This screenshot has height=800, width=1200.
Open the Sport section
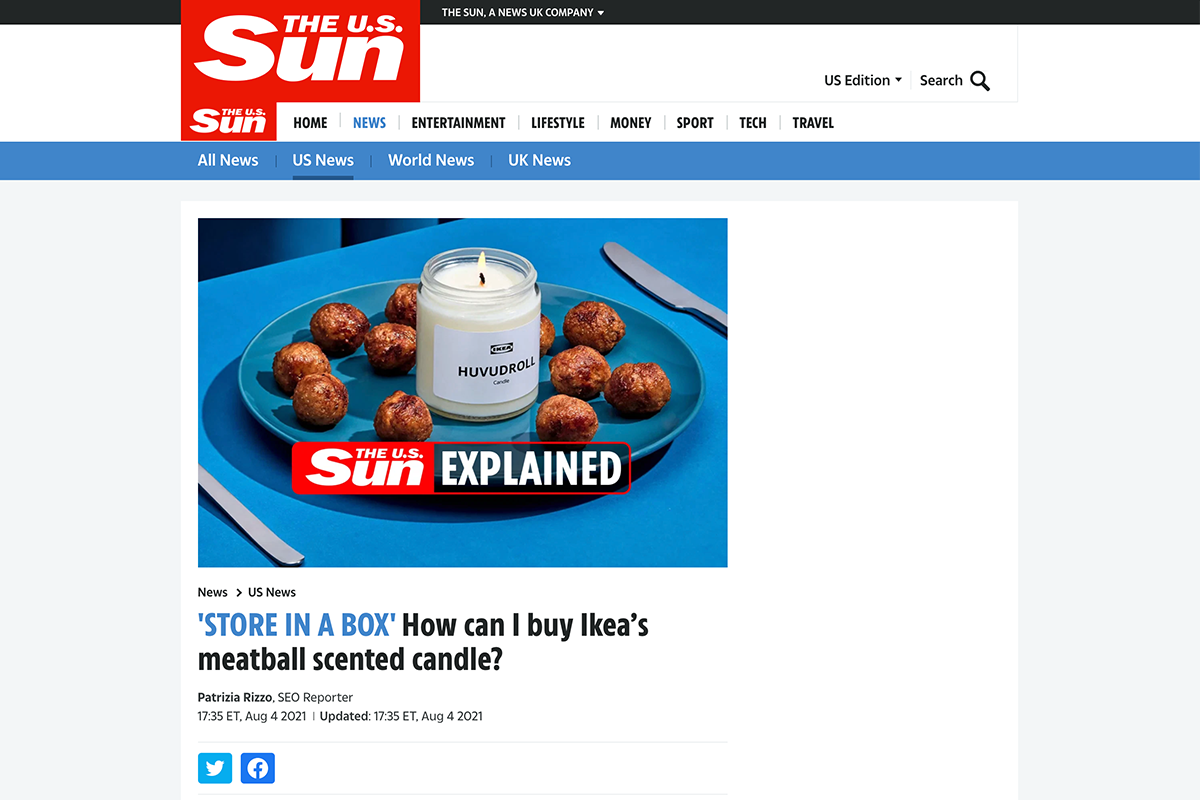point(695,123)
